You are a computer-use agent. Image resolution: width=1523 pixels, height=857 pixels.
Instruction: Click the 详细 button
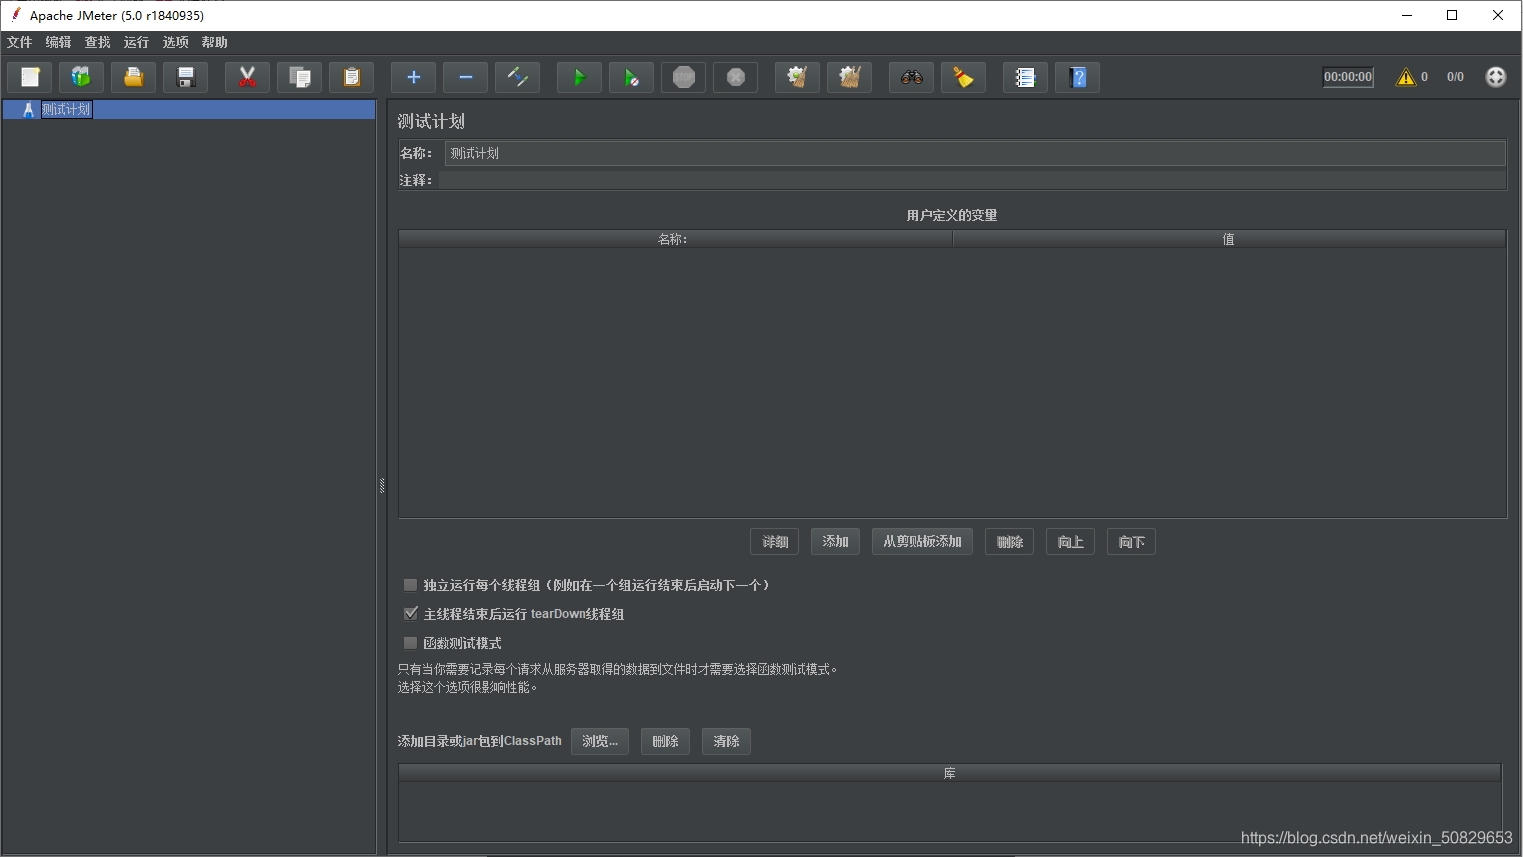coord(775,542)
